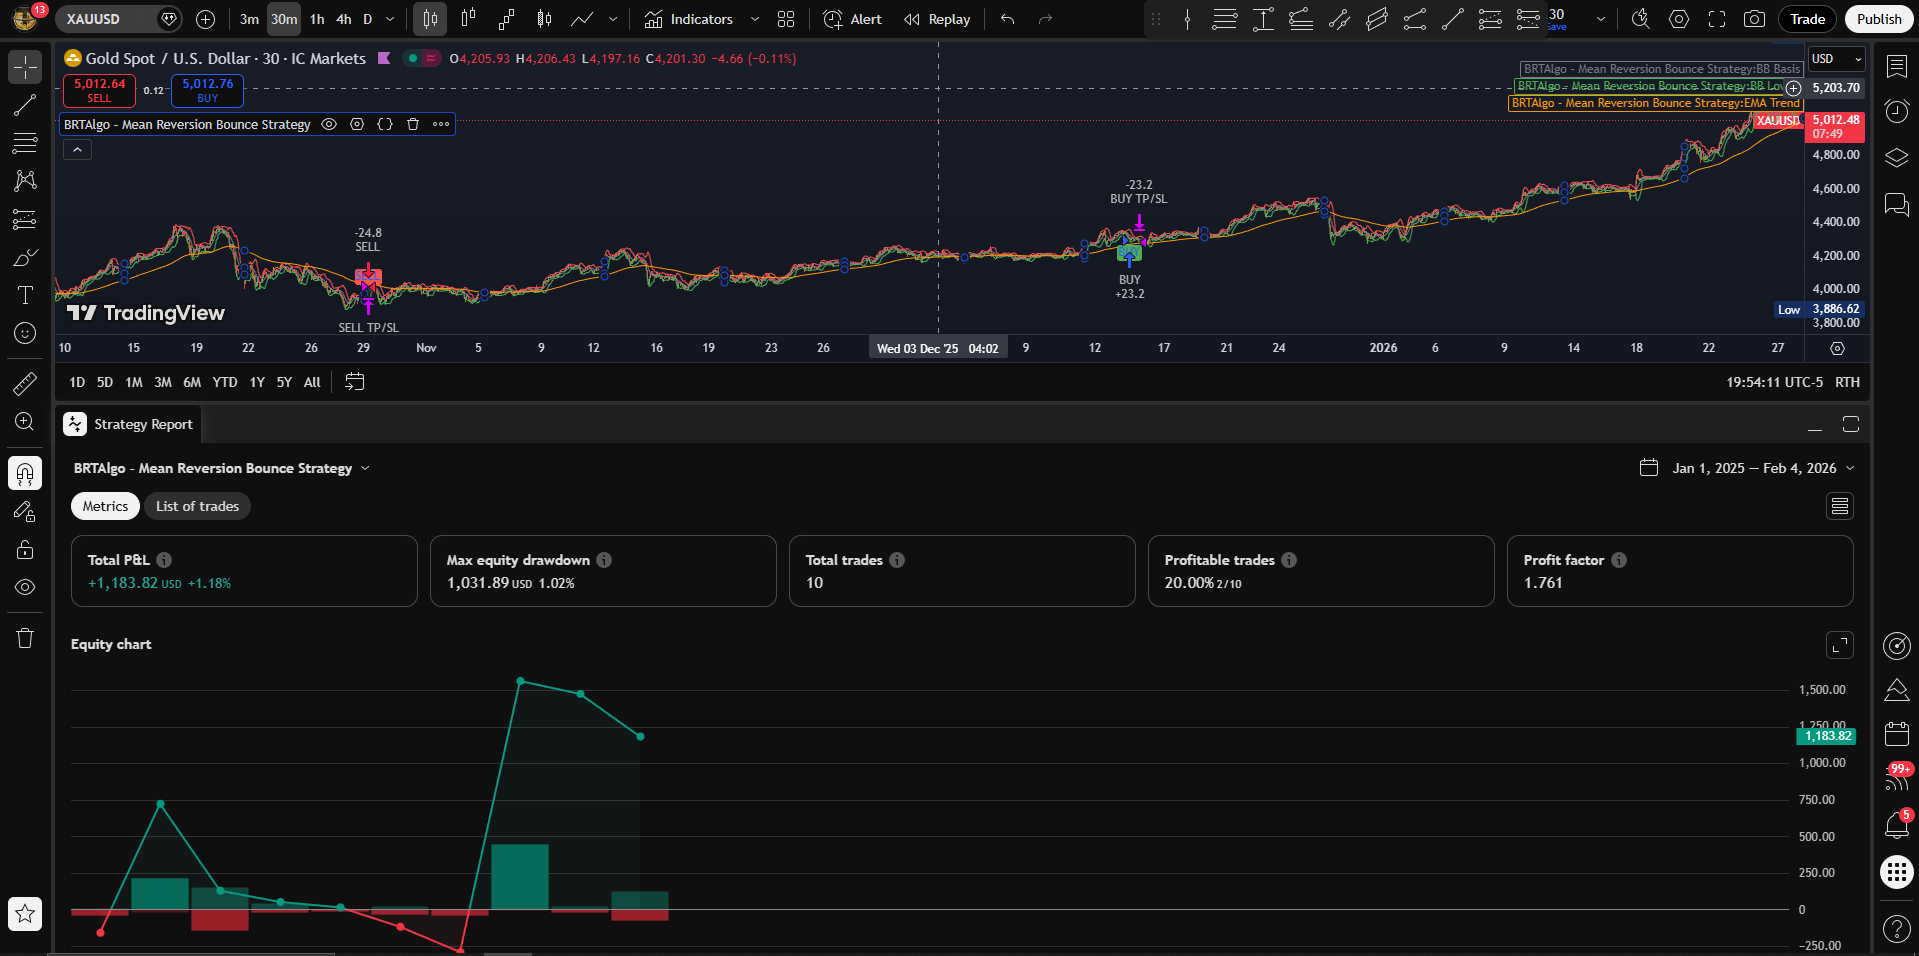Select the Measure ruler tool
This screenshot has height=956, width=1919.
point(25,383)
